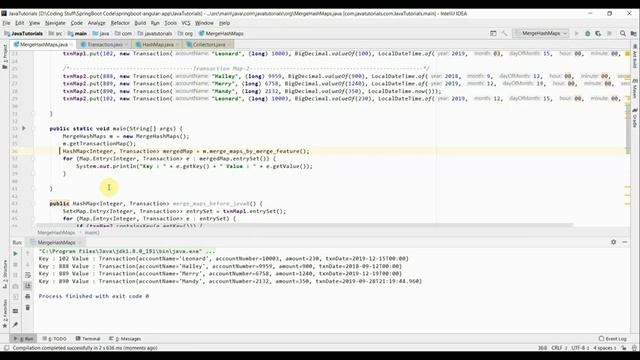640x360 pixels.
Task: Click java breadcrumb in navigation bar
Action: (x=101, y=33)
